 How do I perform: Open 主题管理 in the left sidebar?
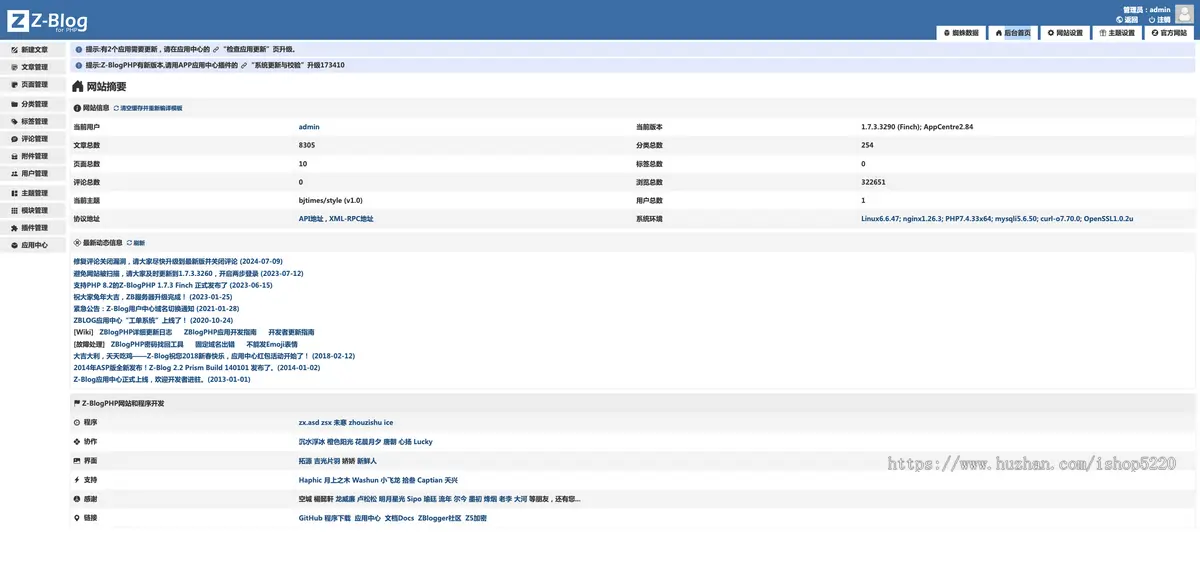click(x=34, y=192)
